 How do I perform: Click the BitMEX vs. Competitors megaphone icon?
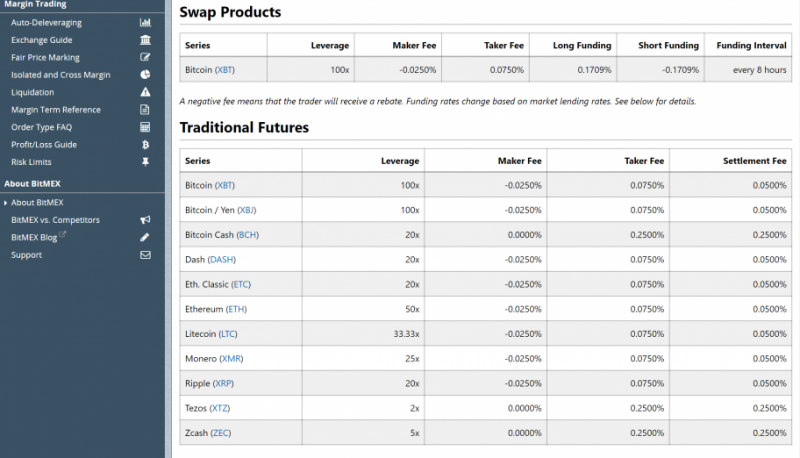point(145,220)
